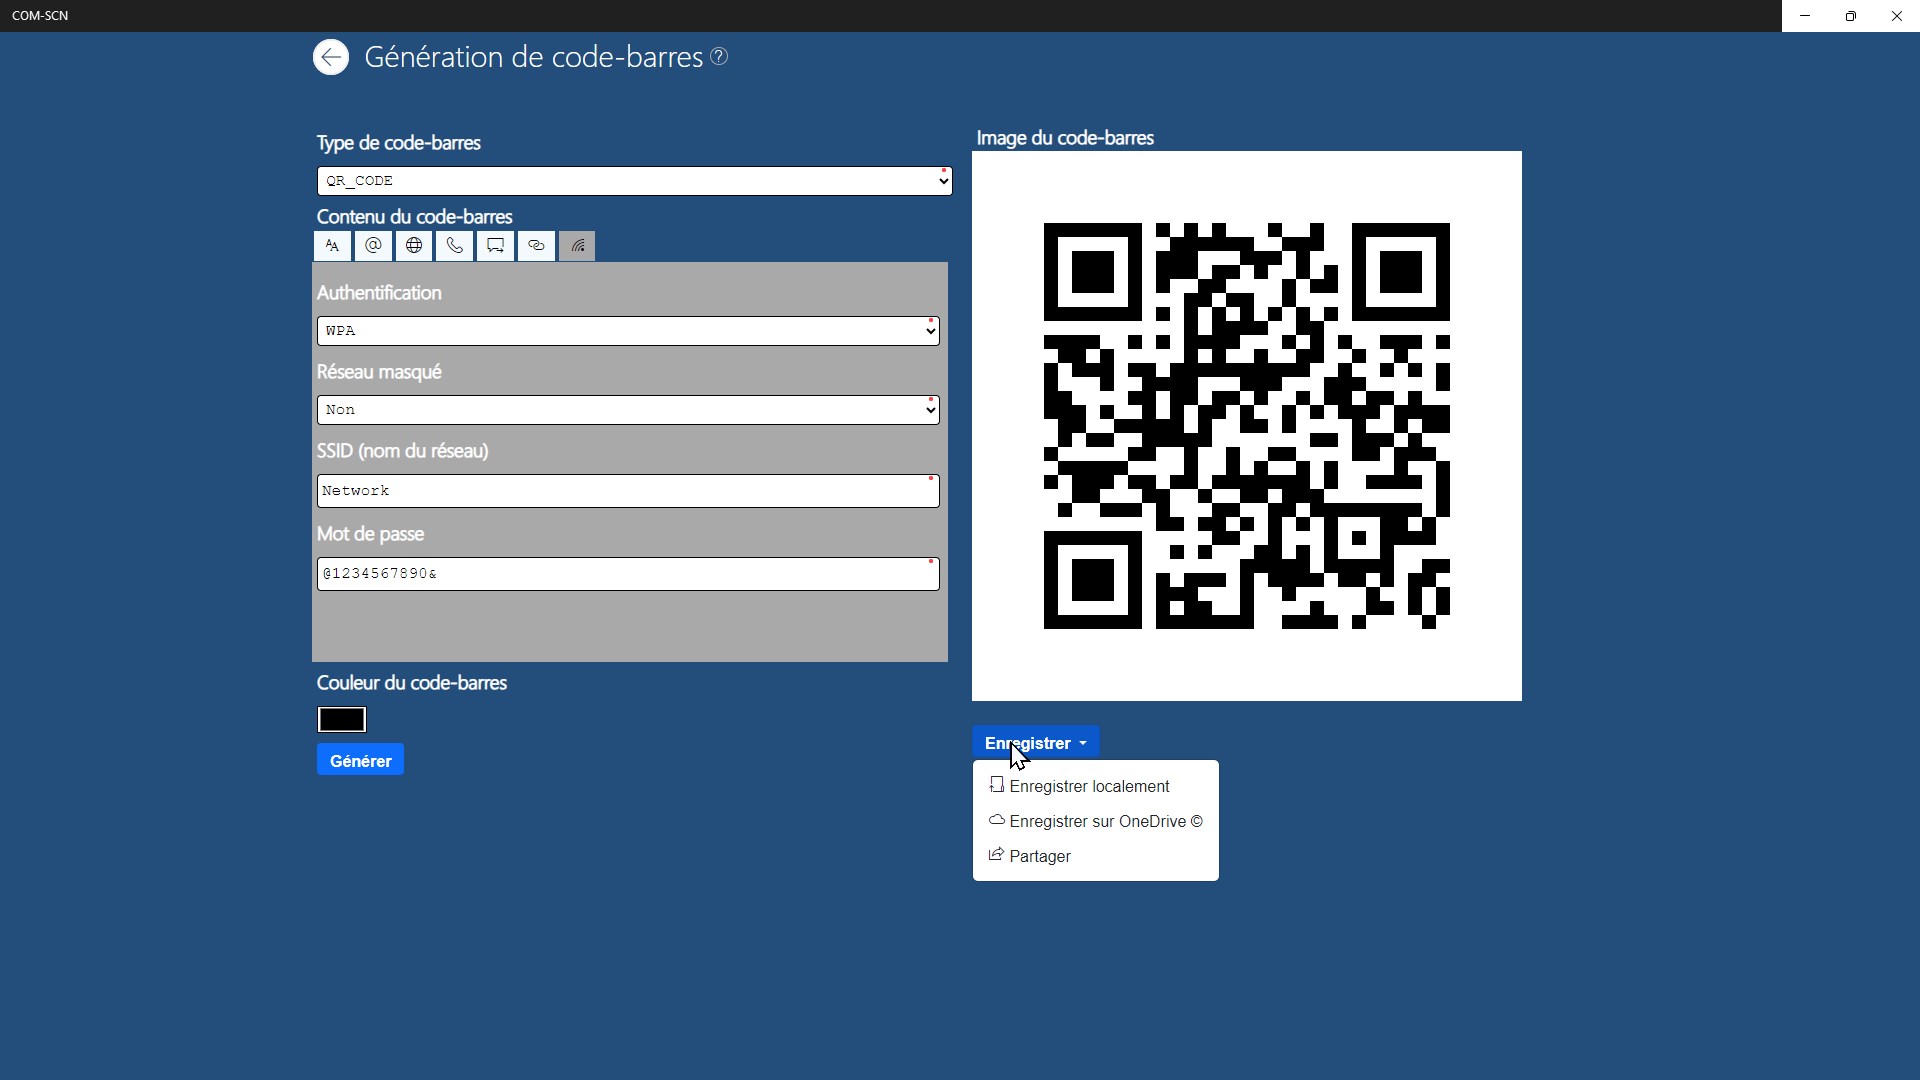Select the globe geolocation content icon
Viewport: 1920px width, 1080px height.
tap(414, 246)
